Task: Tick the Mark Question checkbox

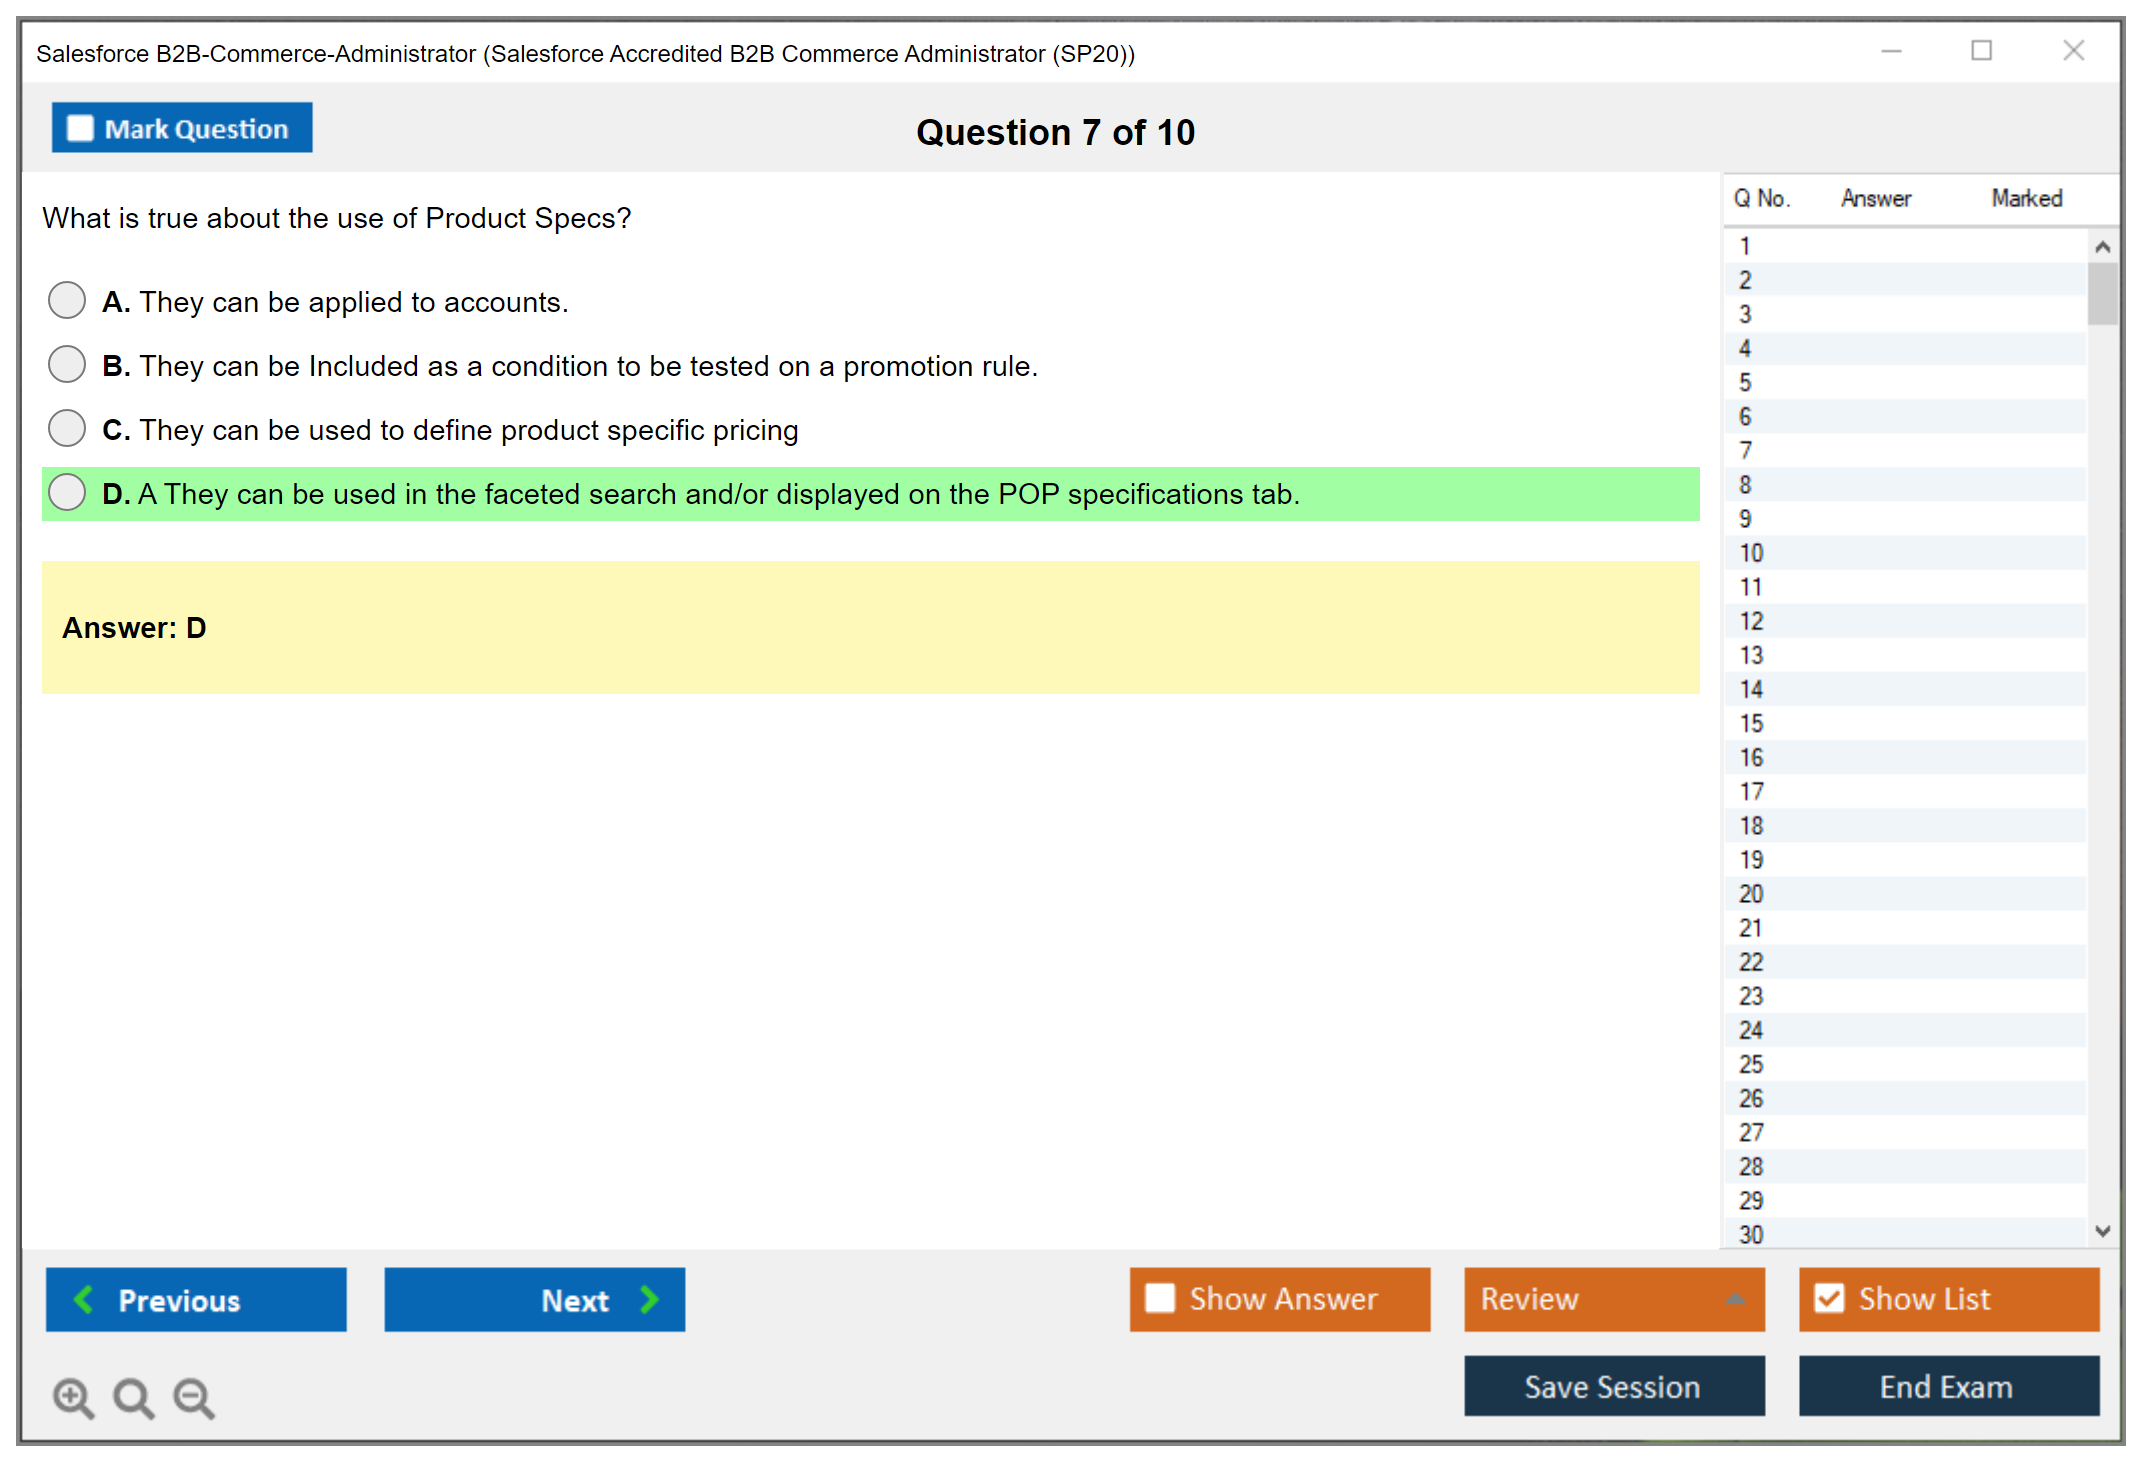Action: [80, 128]
